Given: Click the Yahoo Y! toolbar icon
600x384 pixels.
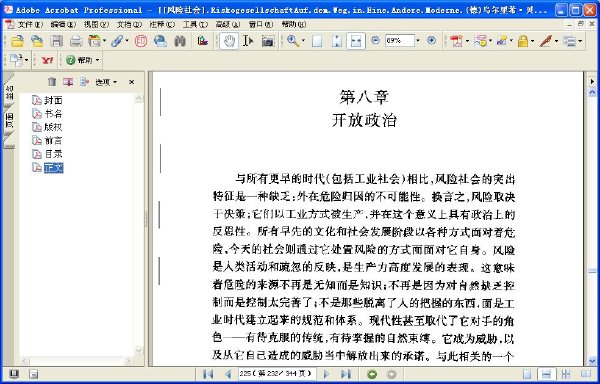Looking at the screenshot, I should coord(47,60).
